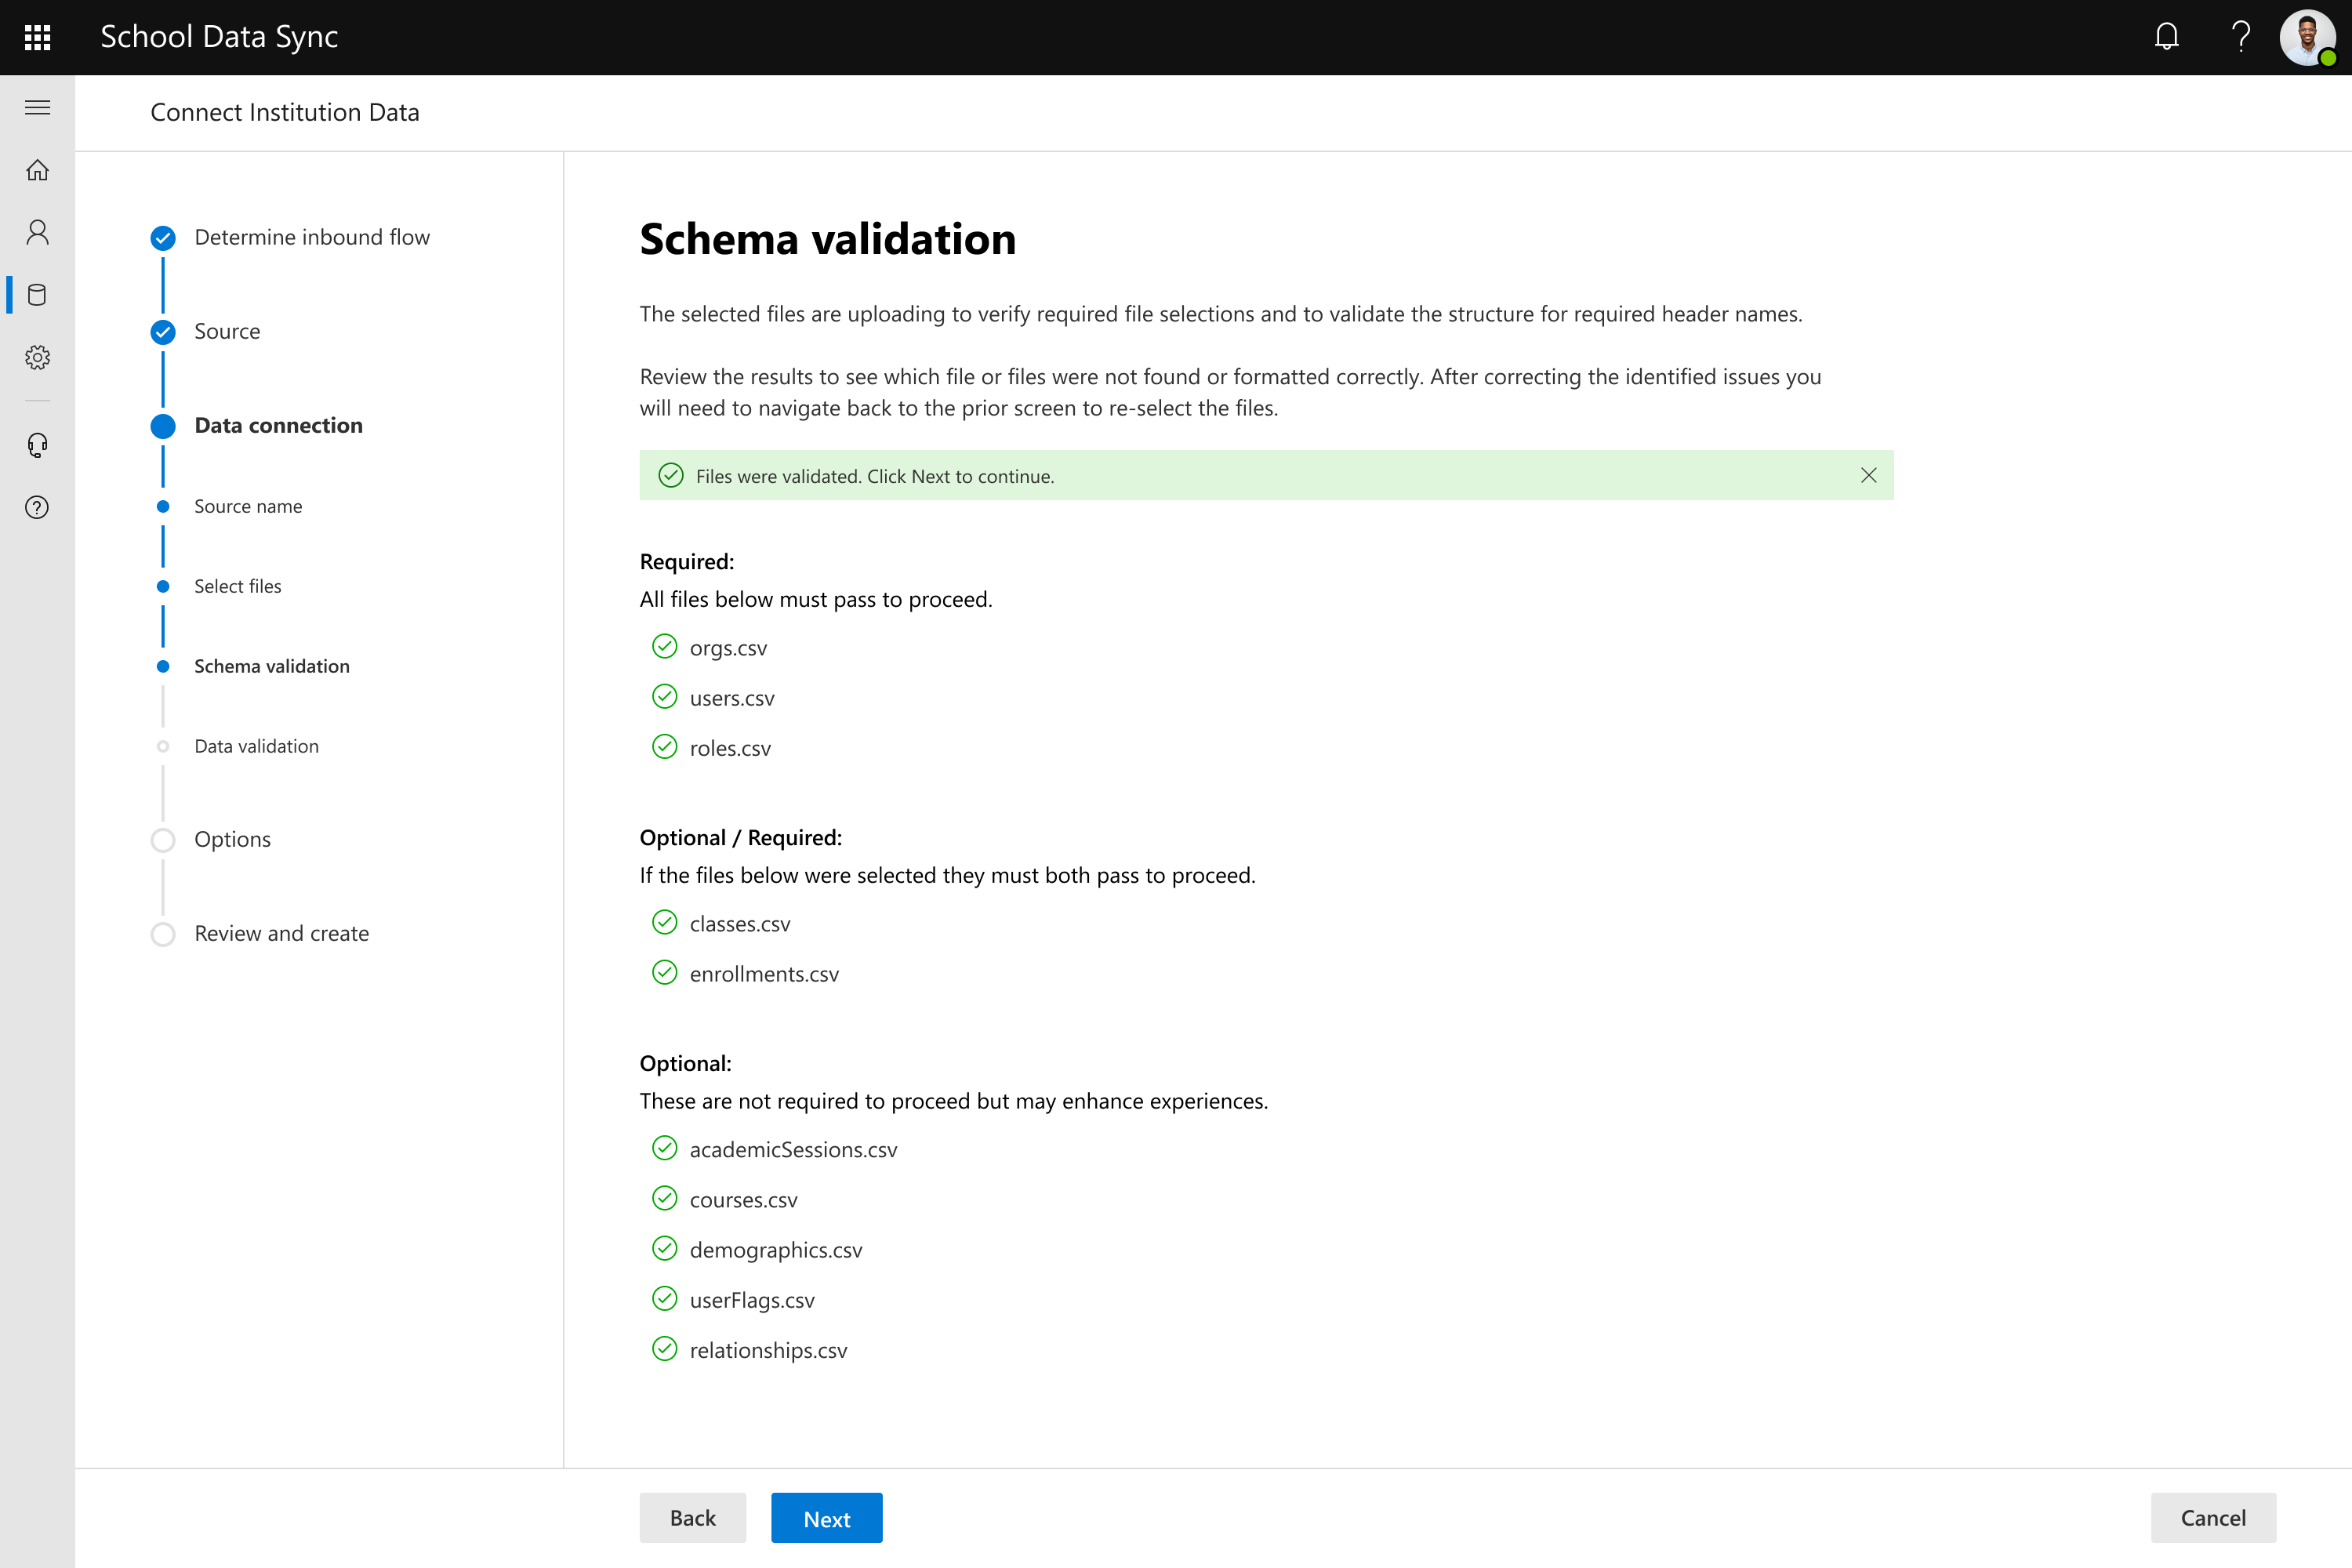This screenshot has height=1568, width=2352.
Task: Click the courses.csv file name
Action: [x=743, y=1200]
